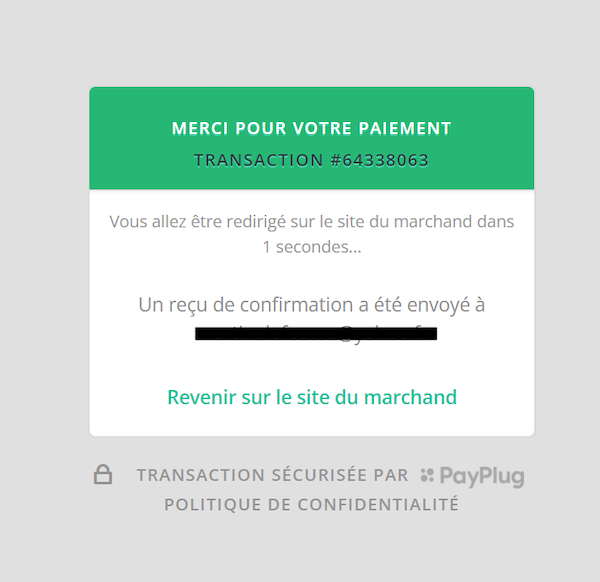This screenshot has height=582, width=600.
Task: Click the Transaction sécurisée par label
Action: [x=272, y=475]
